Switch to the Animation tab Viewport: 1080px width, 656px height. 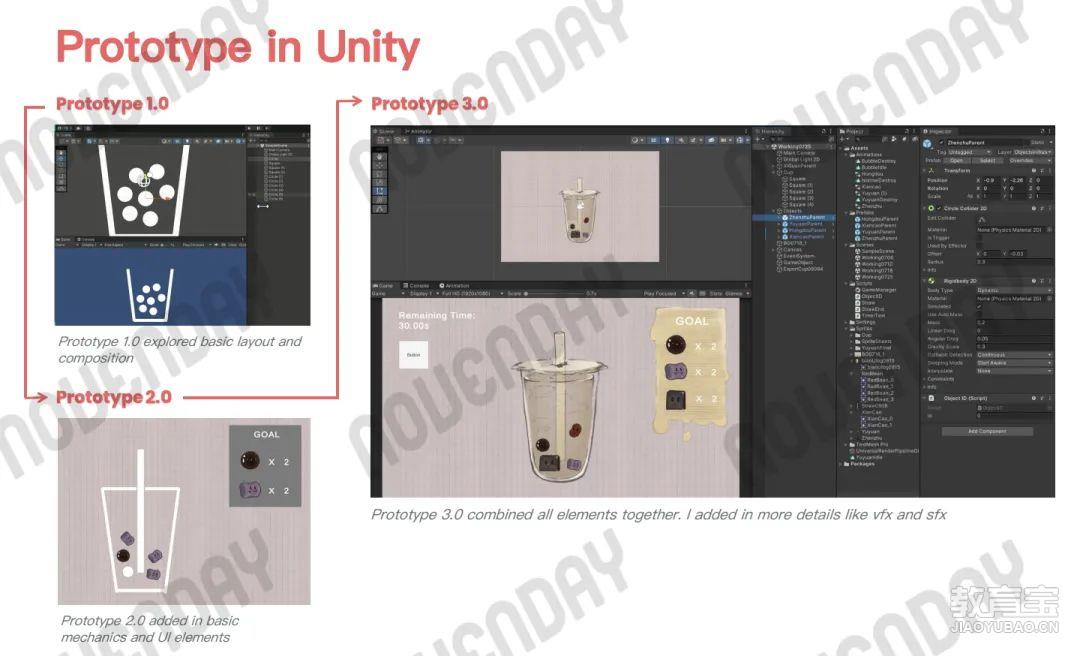pyautogui.click(x=454, y=285)
